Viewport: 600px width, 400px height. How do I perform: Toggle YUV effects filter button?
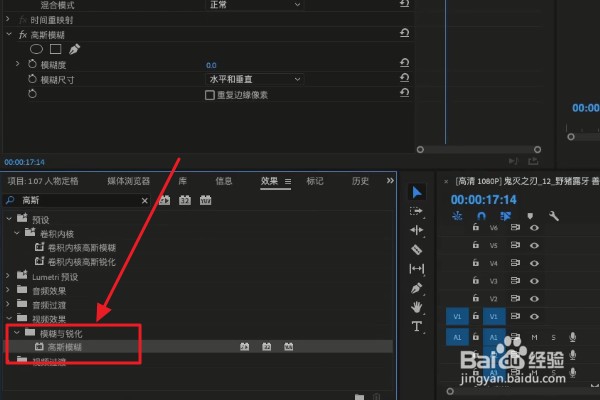click(x=205, y=200)
